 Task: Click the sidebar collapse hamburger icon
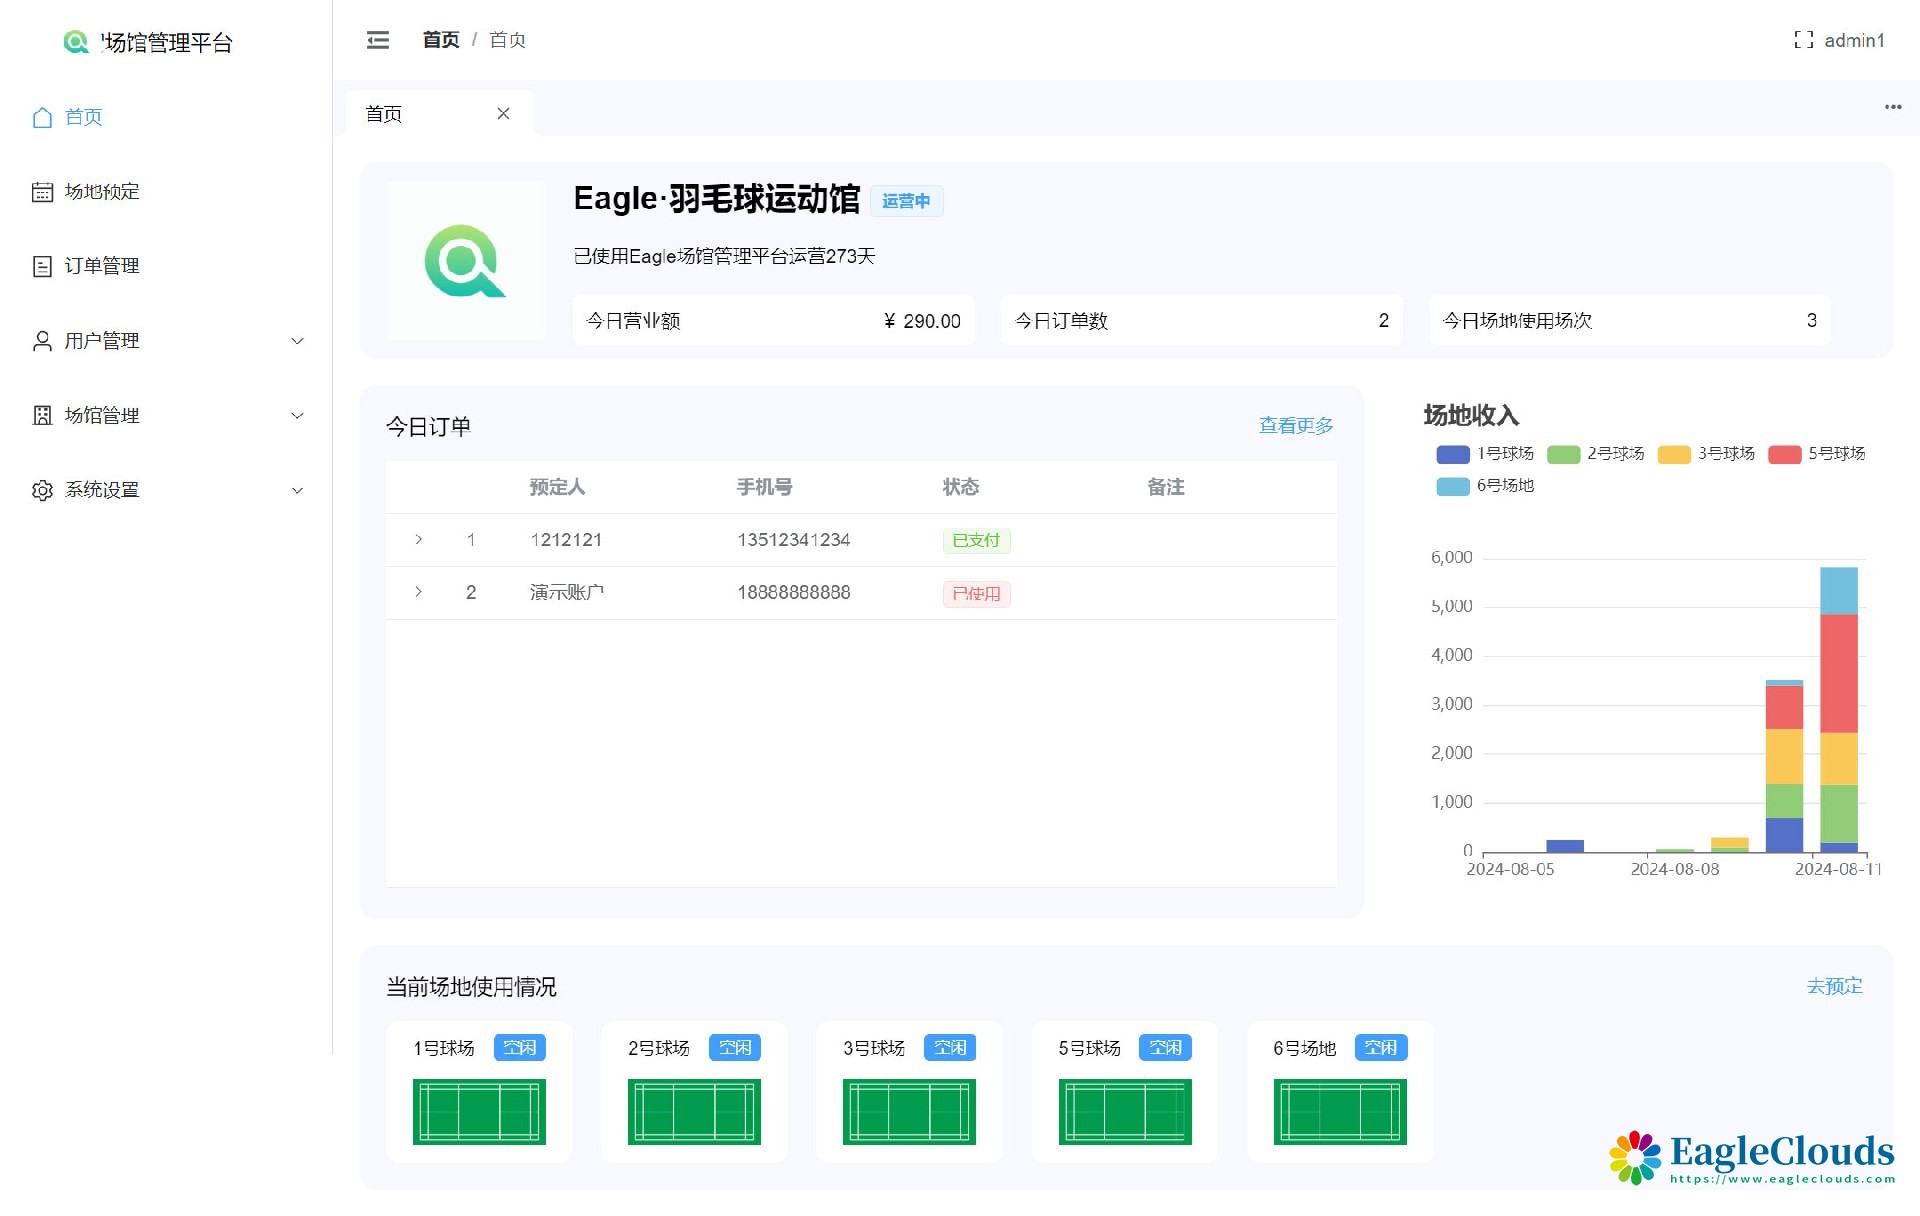[378, 40]
